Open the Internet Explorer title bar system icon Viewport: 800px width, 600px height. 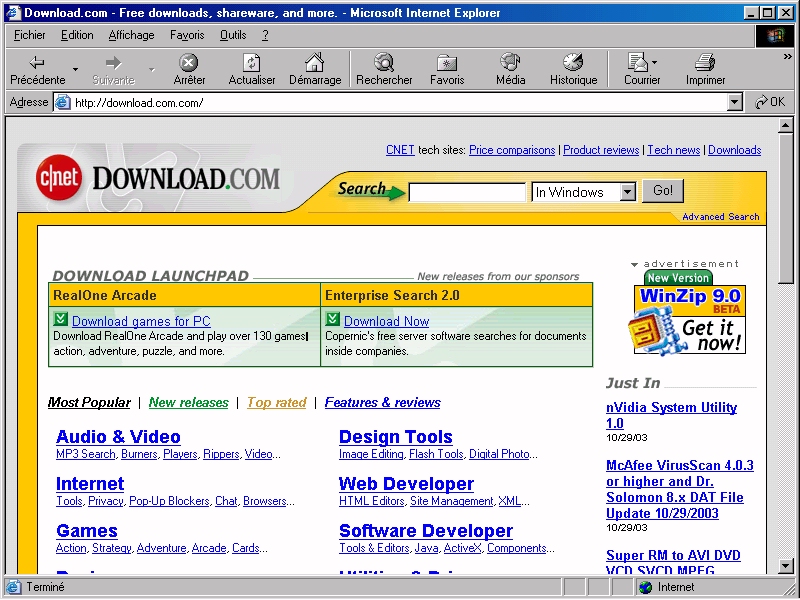(13, 12)
